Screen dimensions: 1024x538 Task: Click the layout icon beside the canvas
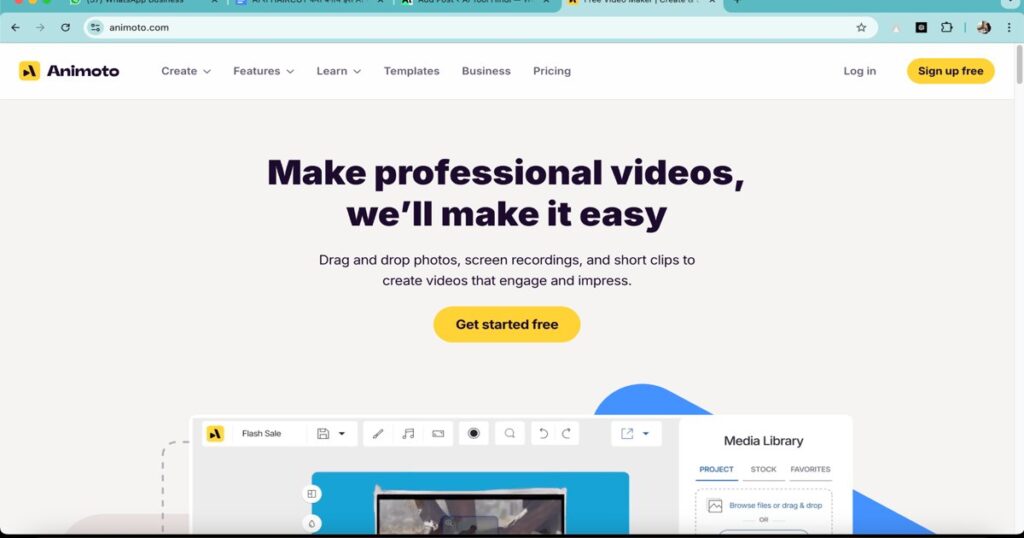312,494
